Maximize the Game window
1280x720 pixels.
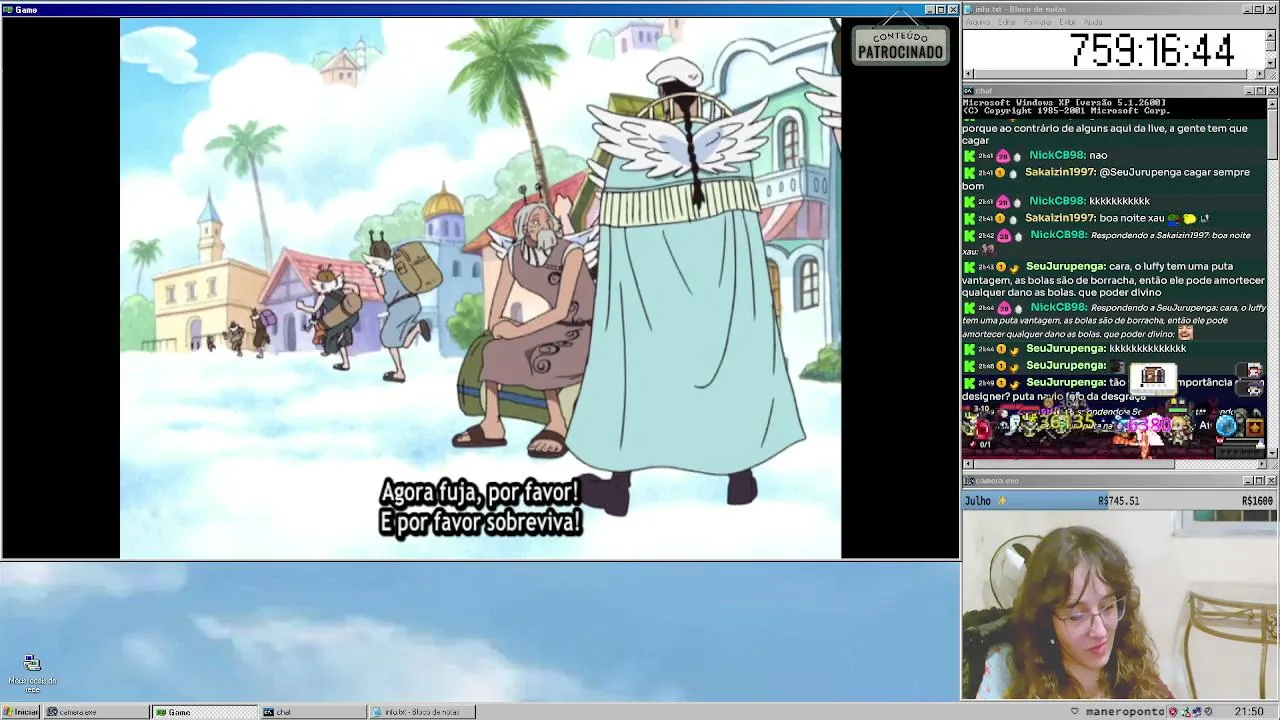(941, 9)
